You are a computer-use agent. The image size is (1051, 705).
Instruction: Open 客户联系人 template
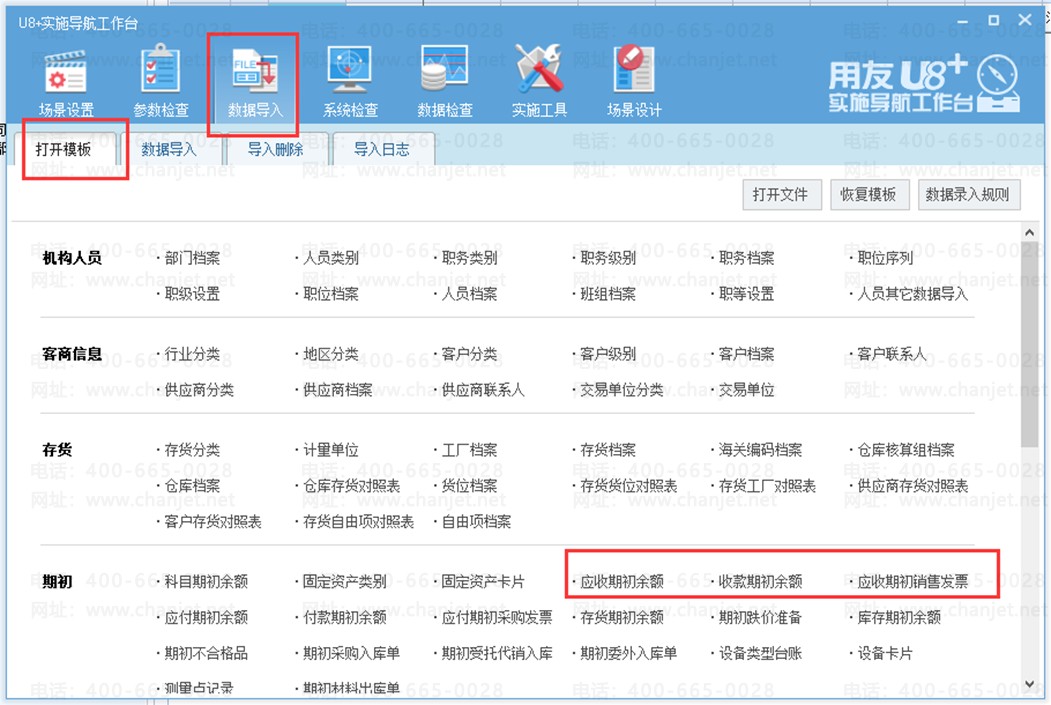(x=892, y=354)
